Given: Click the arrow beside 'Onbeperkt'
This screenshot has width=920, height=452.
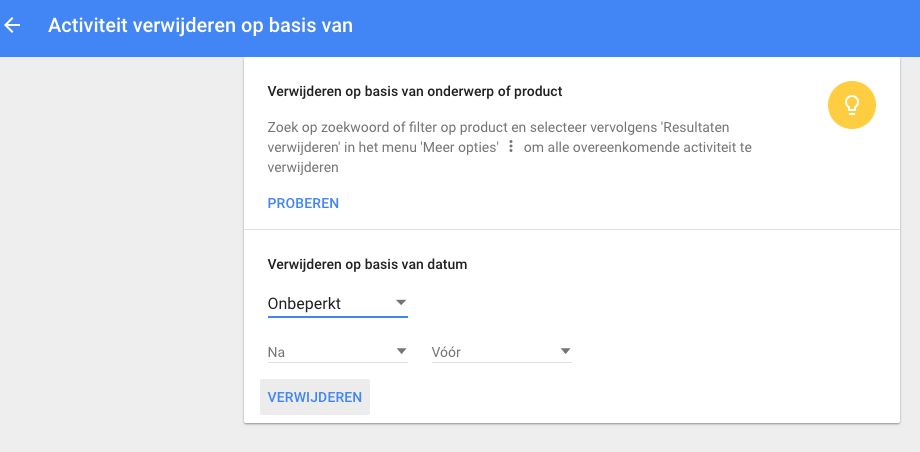Looking at the screenshot, I should click(400, 302).
